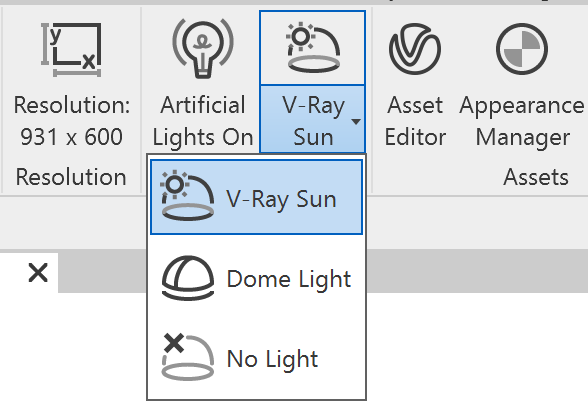This screenshot has width=588, height=411.
Task: Click the Assets panel title
Action: (x=536, y=177)
